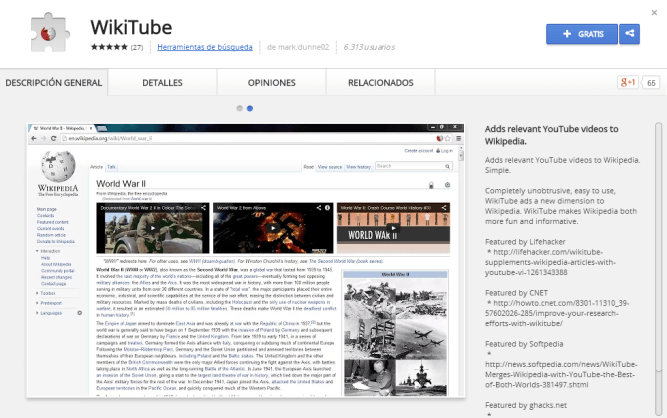This screenshot has width=667, height=418.
Task: Click the browser back arrow in screenshot
Action: (x=34, y=138)
